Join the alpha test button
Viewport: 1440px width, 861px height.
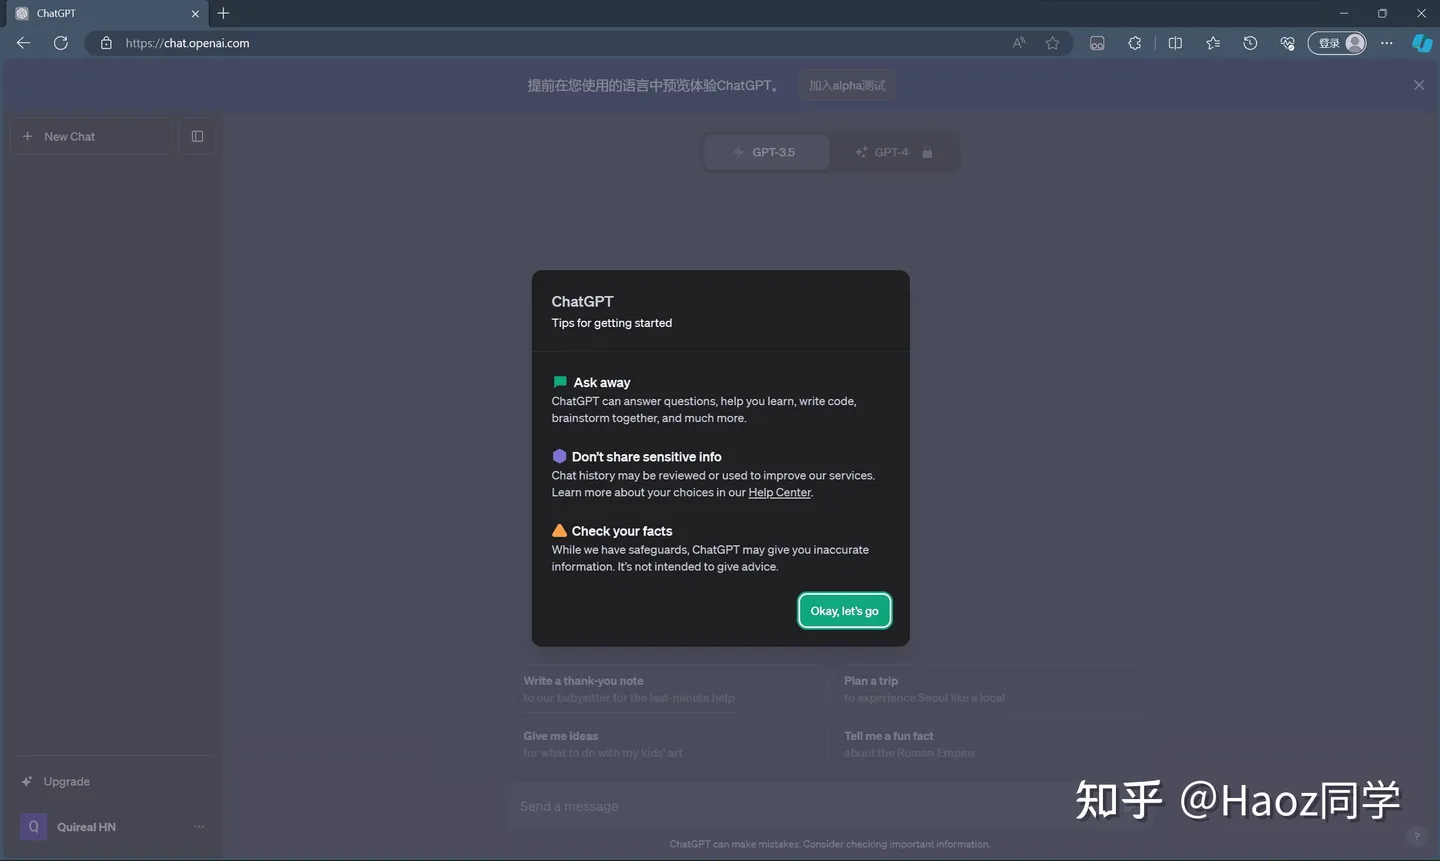tap(848, 85)
